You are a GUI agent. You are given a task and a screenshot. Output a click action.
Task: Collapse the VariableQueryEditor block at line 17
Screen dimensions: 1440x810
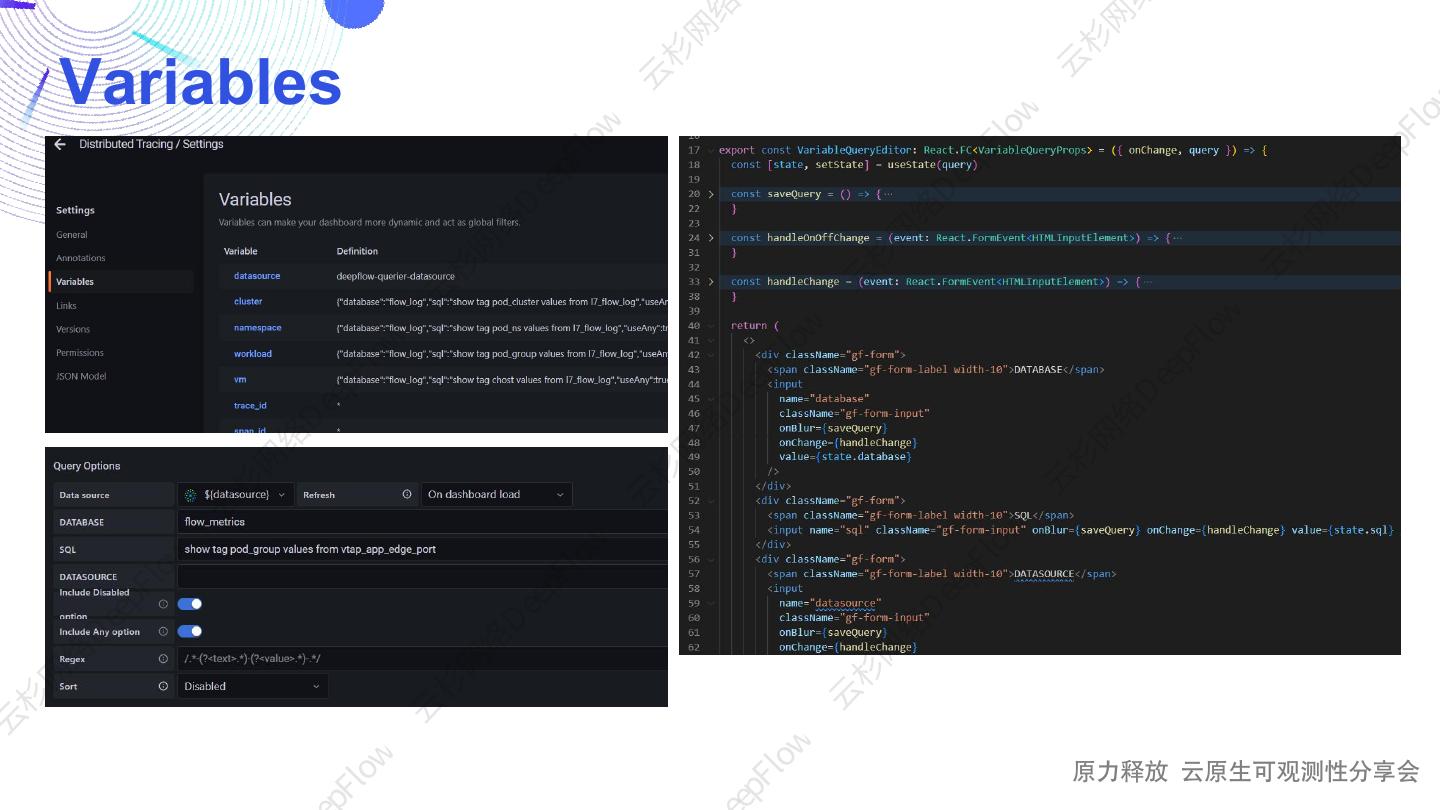click(x=711, y=150)
